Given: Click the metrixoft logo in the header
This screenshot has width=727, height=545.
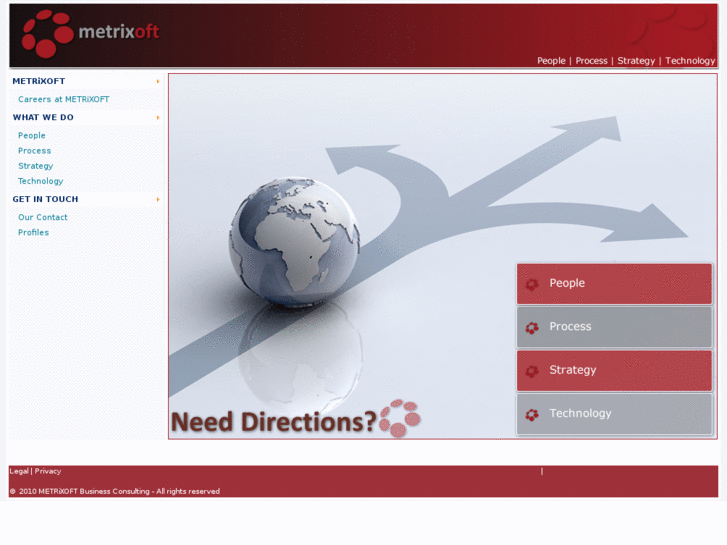Looking at the screenshot, I should [90, 33].
